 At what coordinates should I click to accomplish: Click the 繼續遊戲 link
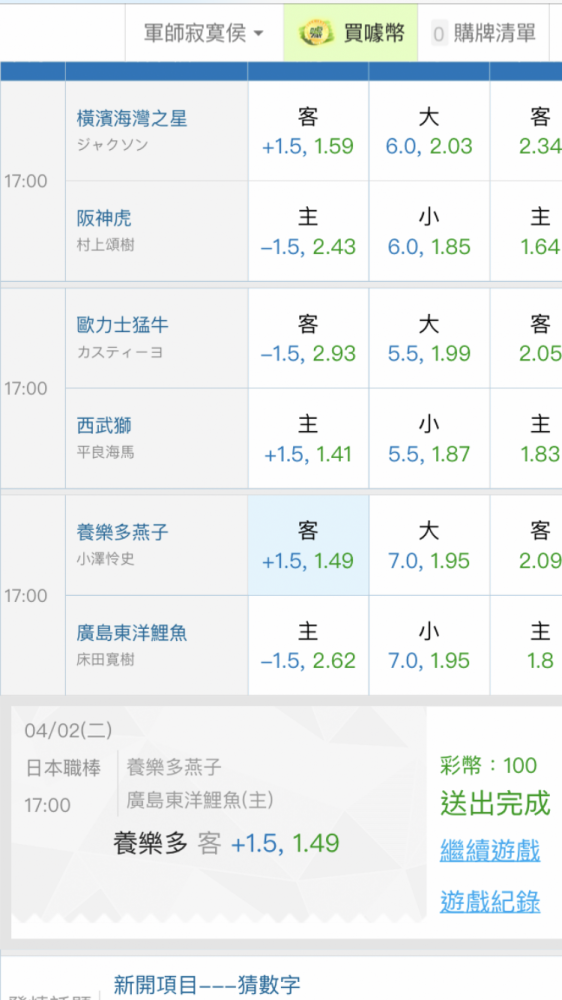[490, 850]
